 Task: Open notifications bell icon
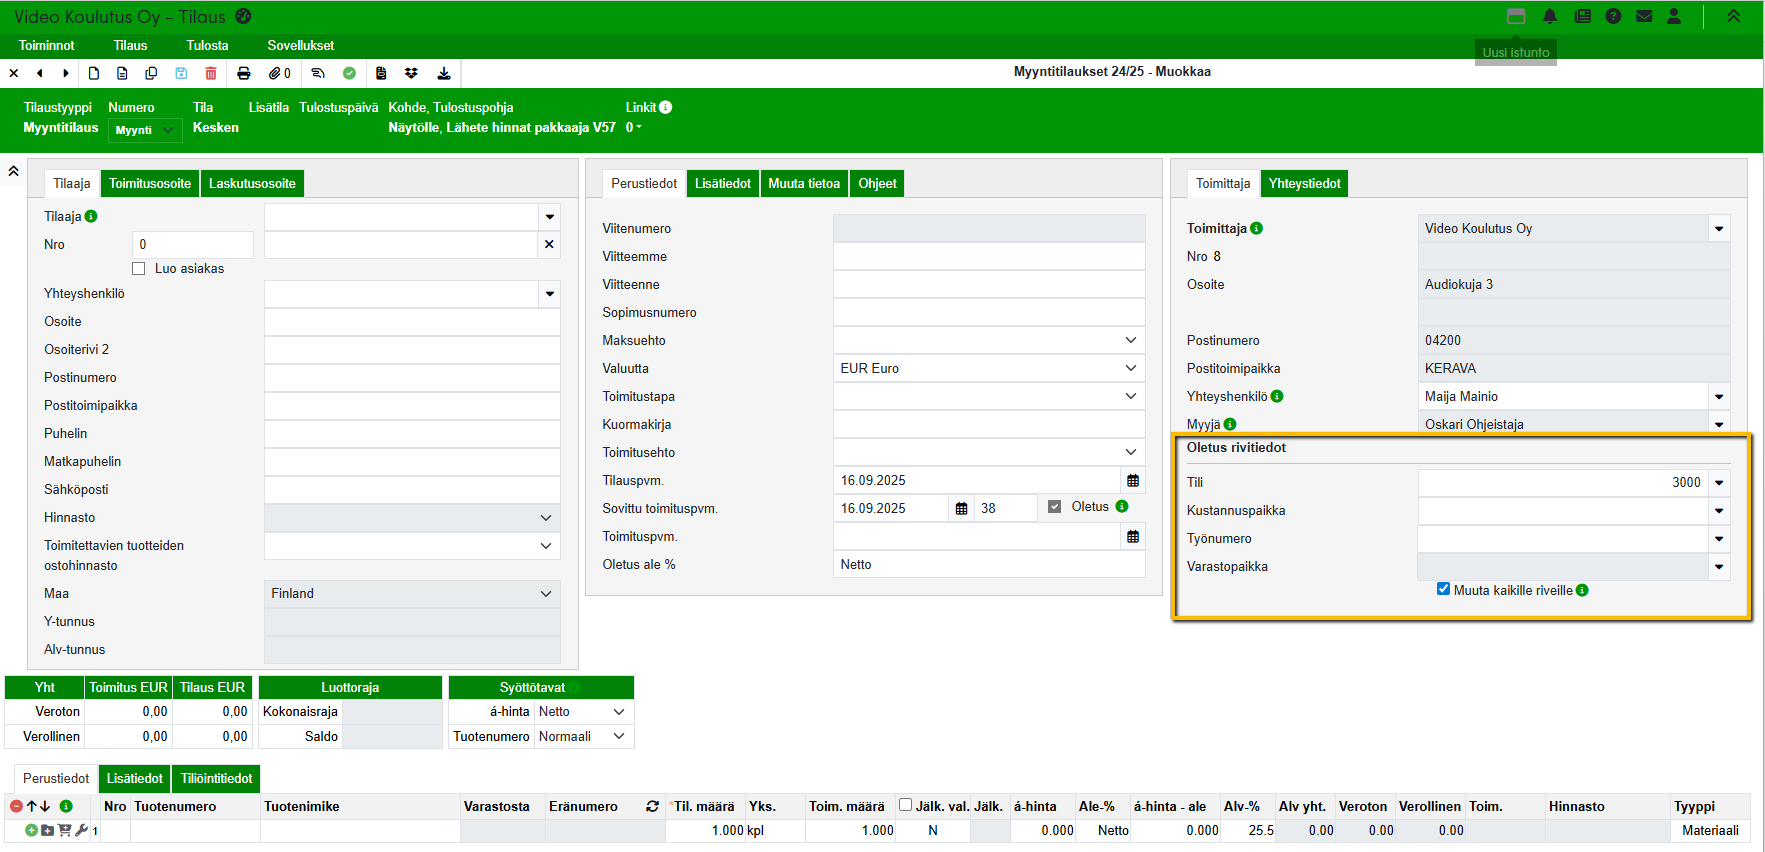(1549, 16)
